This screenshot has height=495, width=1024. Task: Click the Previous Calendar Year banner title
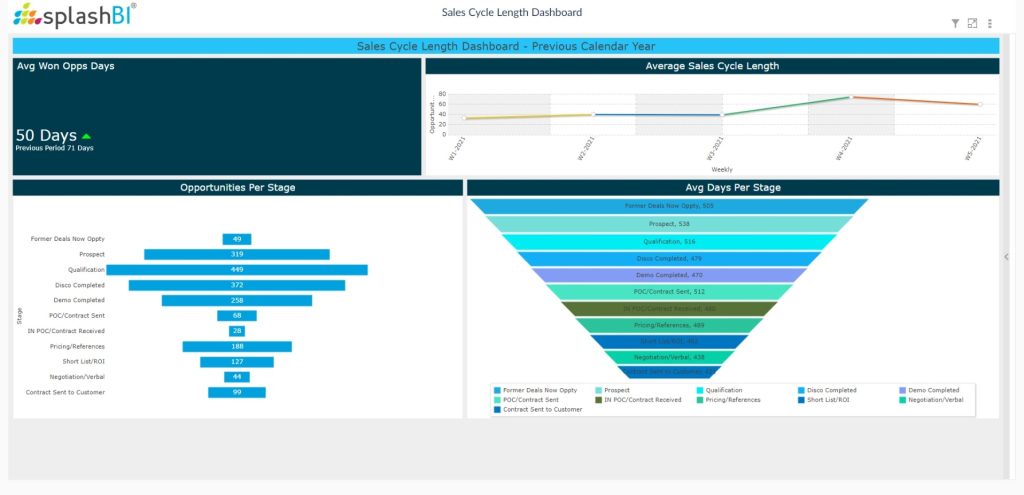pyautogui.click(x=506, y=46)
